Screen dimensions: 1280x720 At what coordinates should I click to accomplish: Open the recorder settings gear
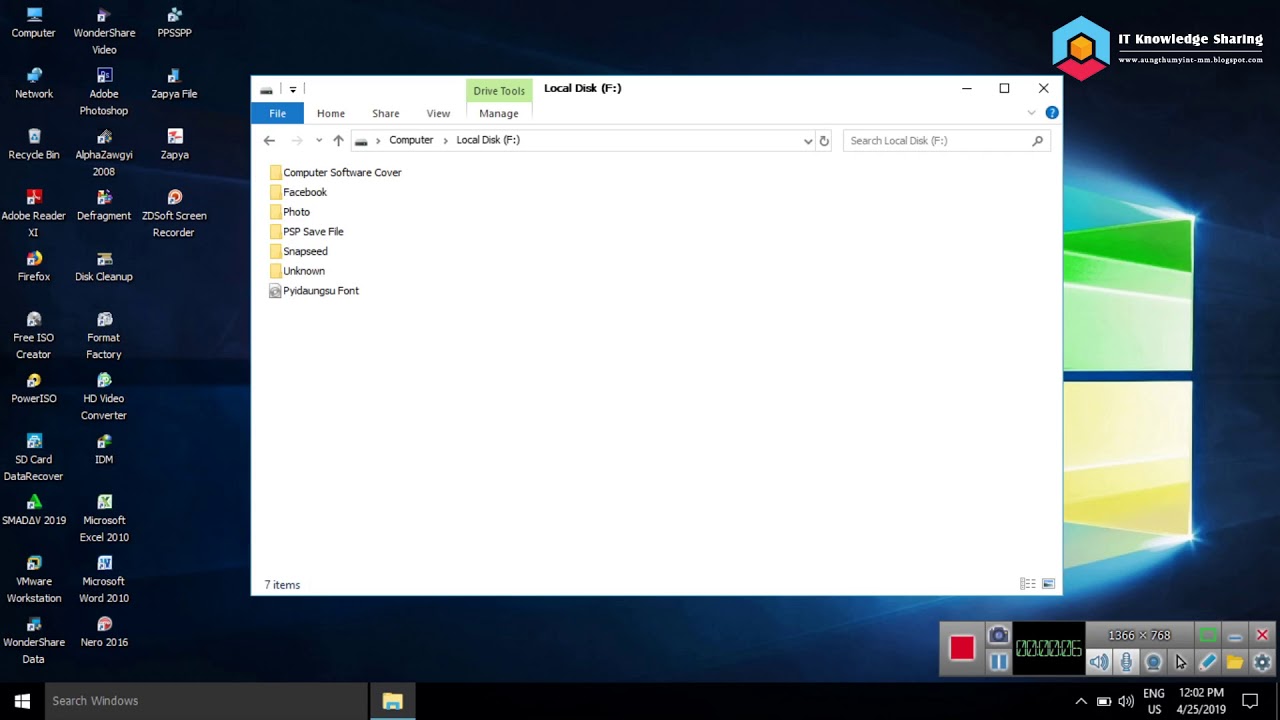(x=1262, y=662)
